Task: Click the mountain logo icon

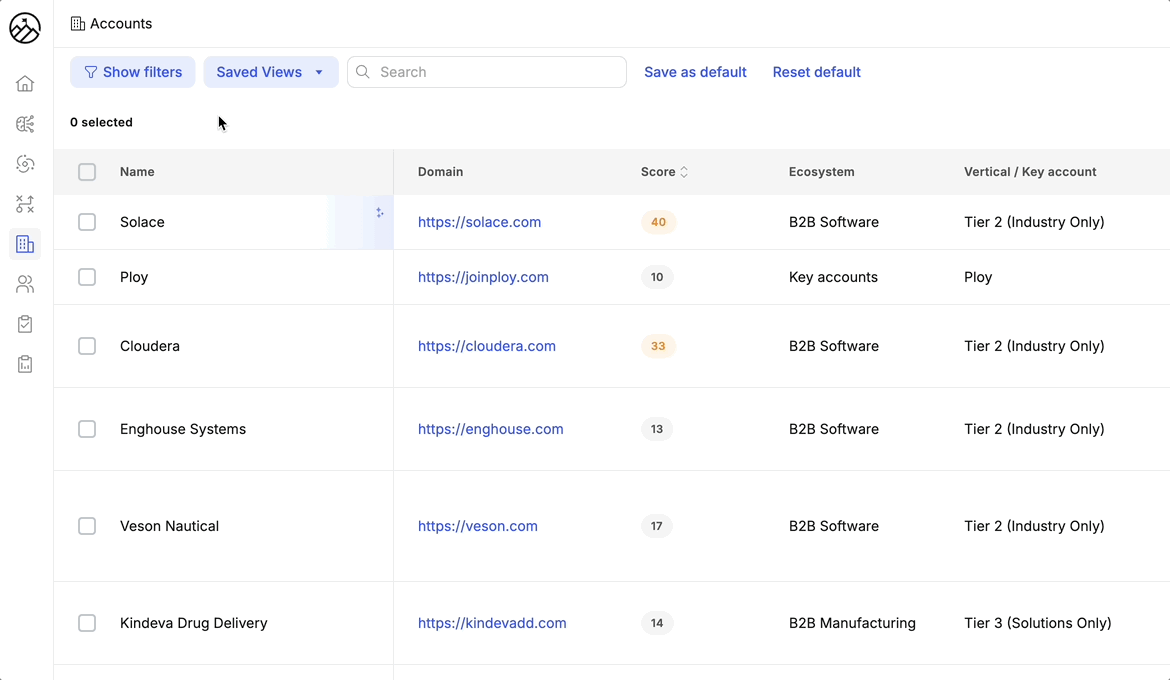Action: coord(25,28)
